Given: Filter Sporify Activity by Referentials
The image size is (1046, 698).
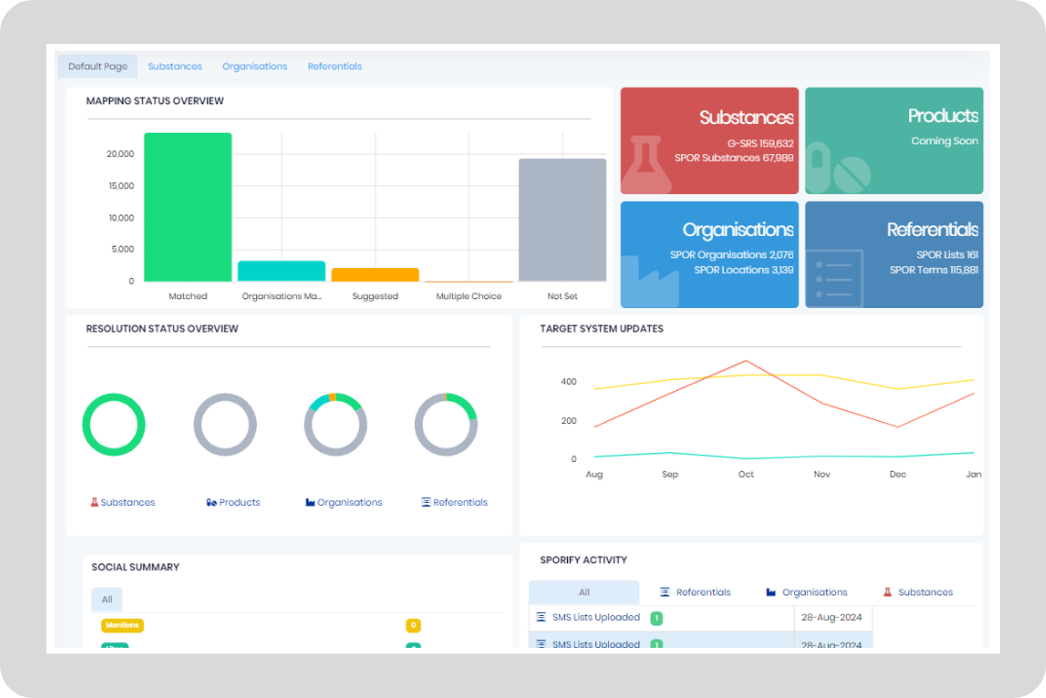Looking at the screenshot, I should (x=696, y=592).
